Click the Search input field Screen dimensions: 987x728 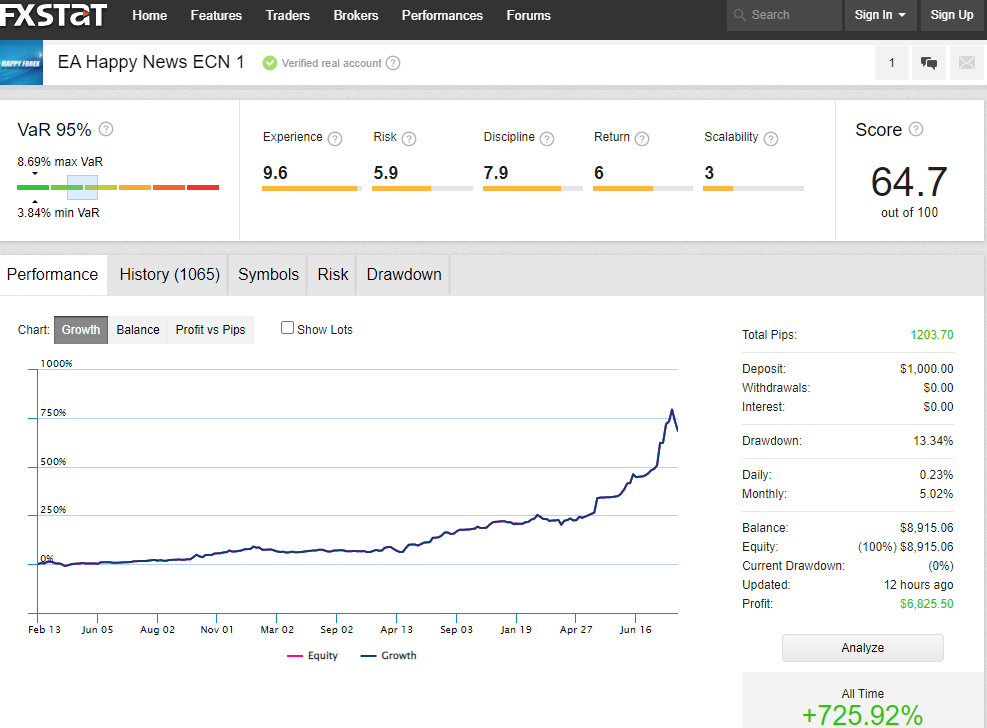point(784,15)
